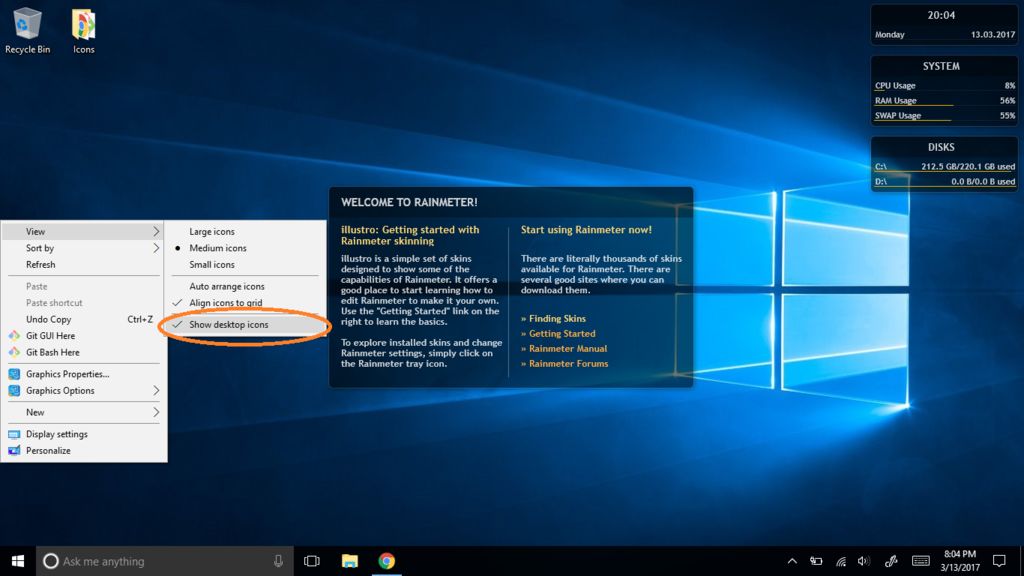Open Google Chrome from the taskbar

click(x=386, y=561)
